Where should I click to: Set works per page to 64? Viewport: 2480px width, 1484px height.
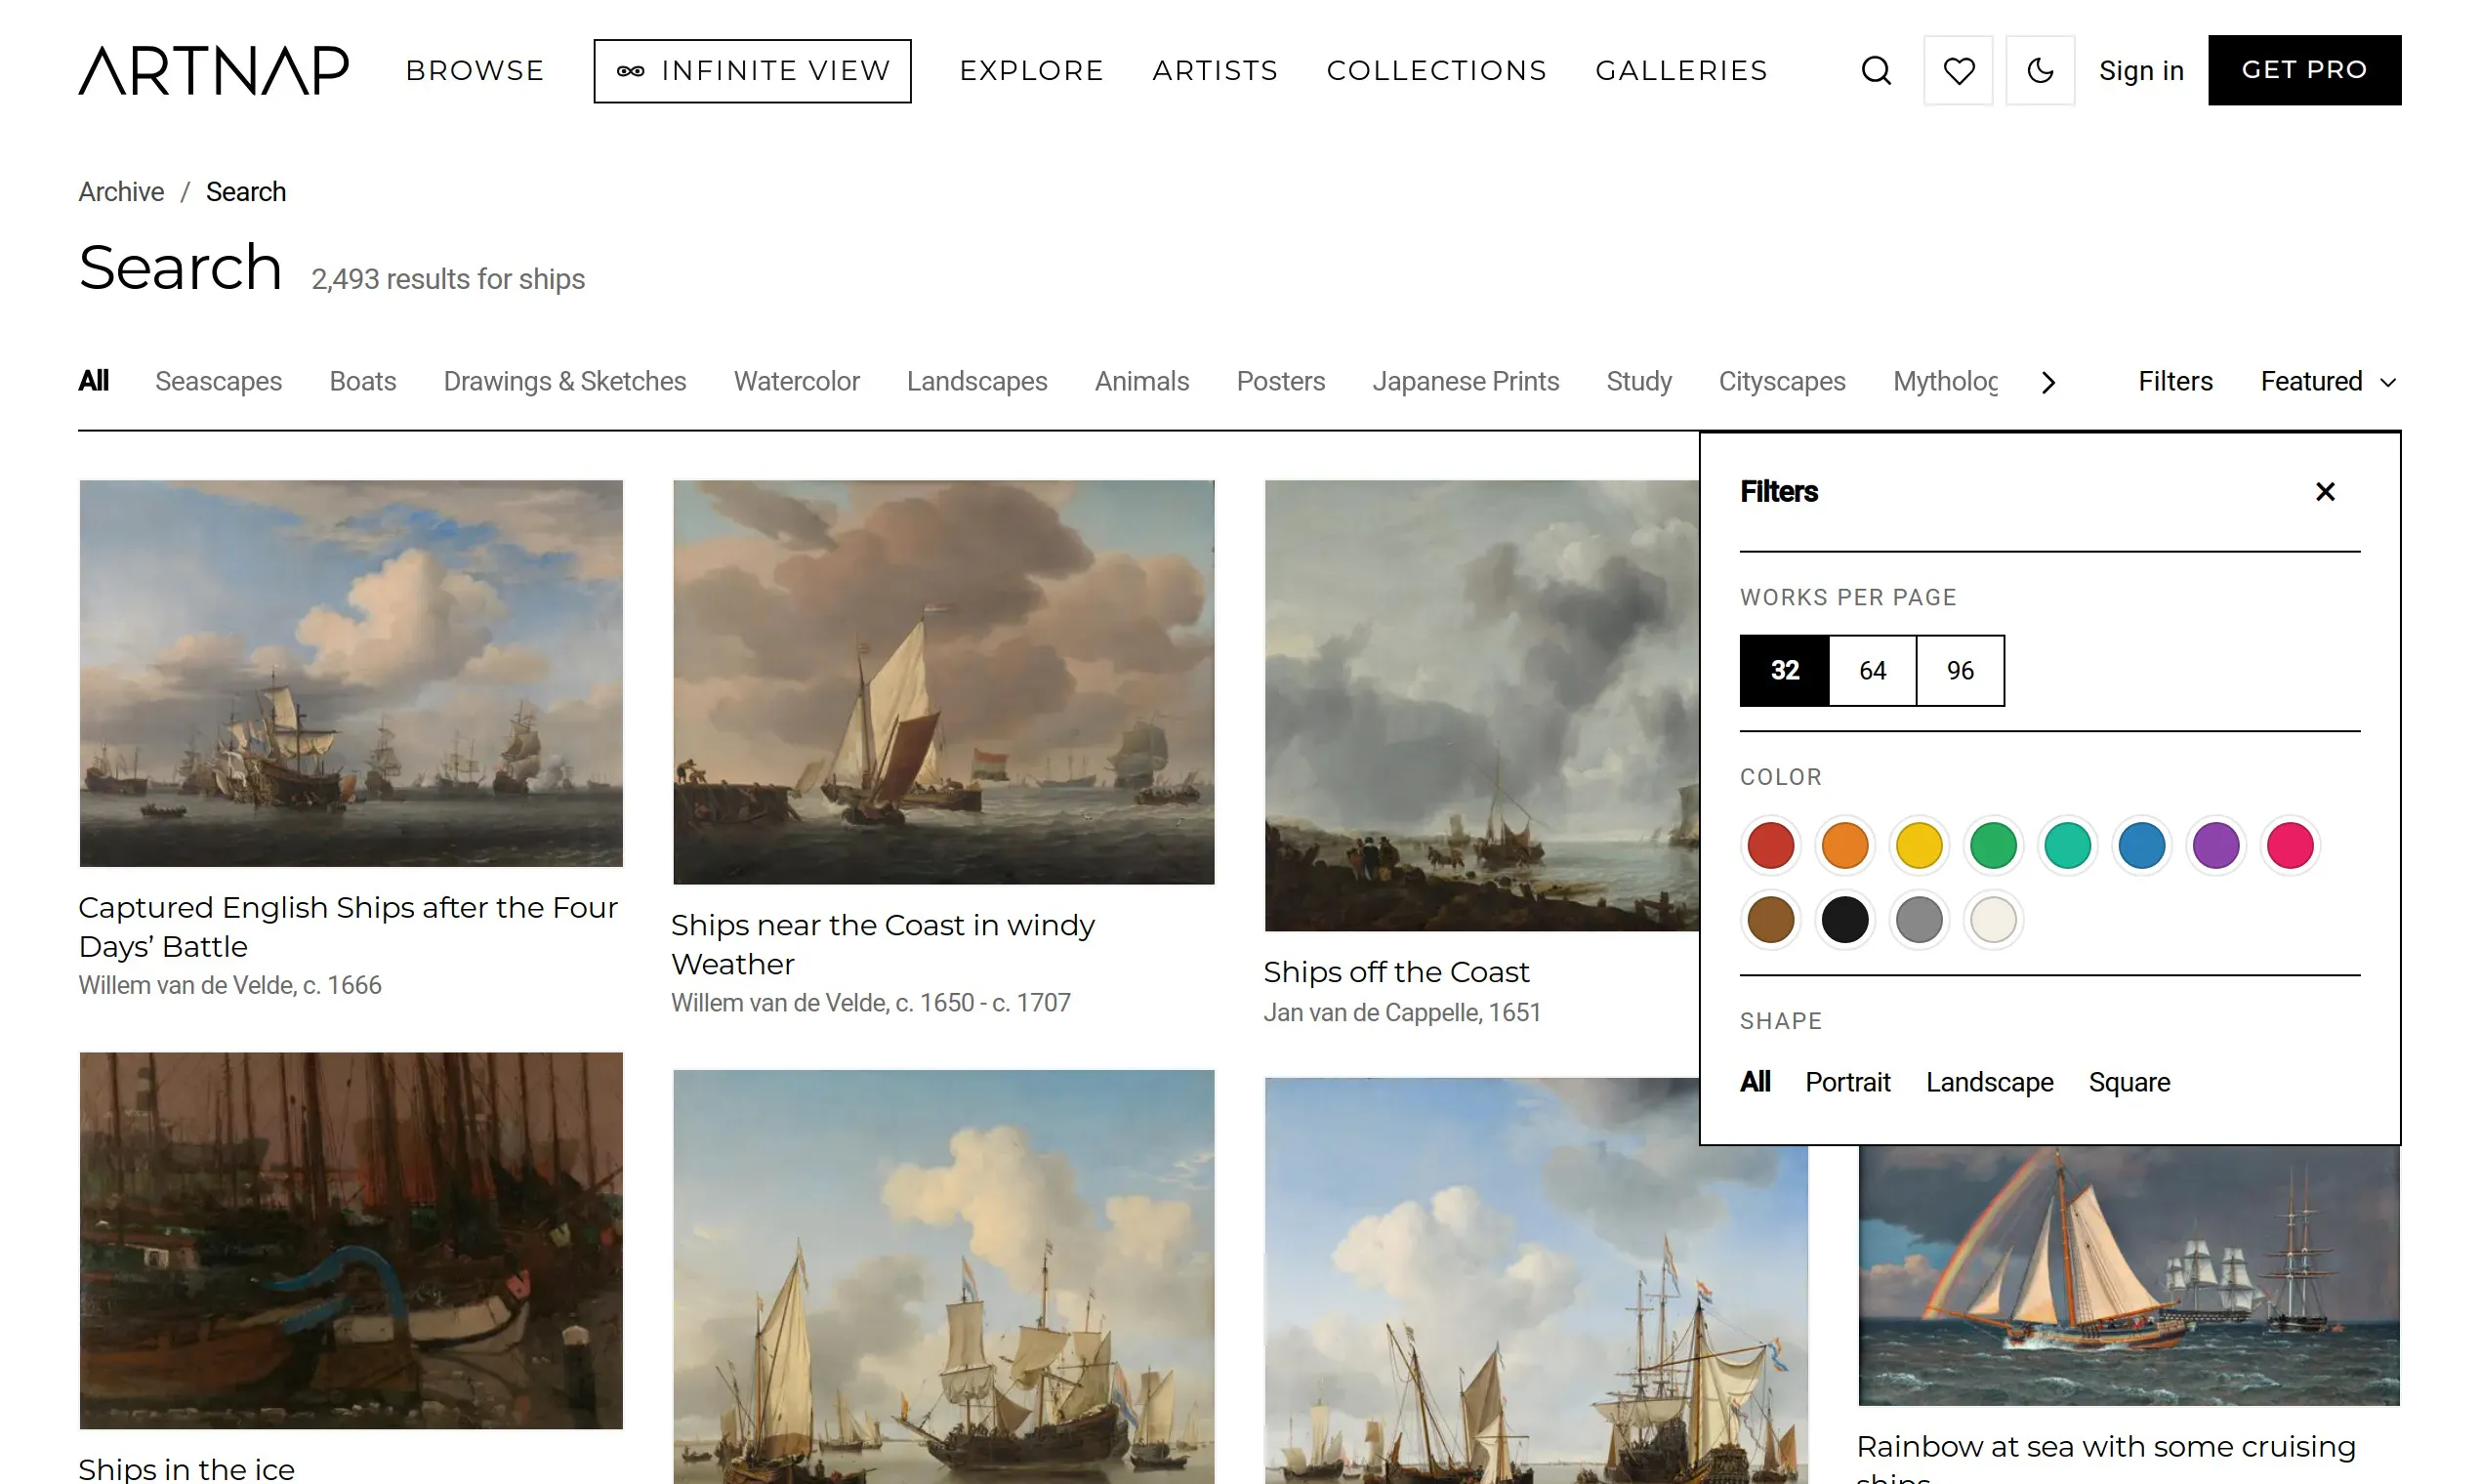click(1872, 670)
